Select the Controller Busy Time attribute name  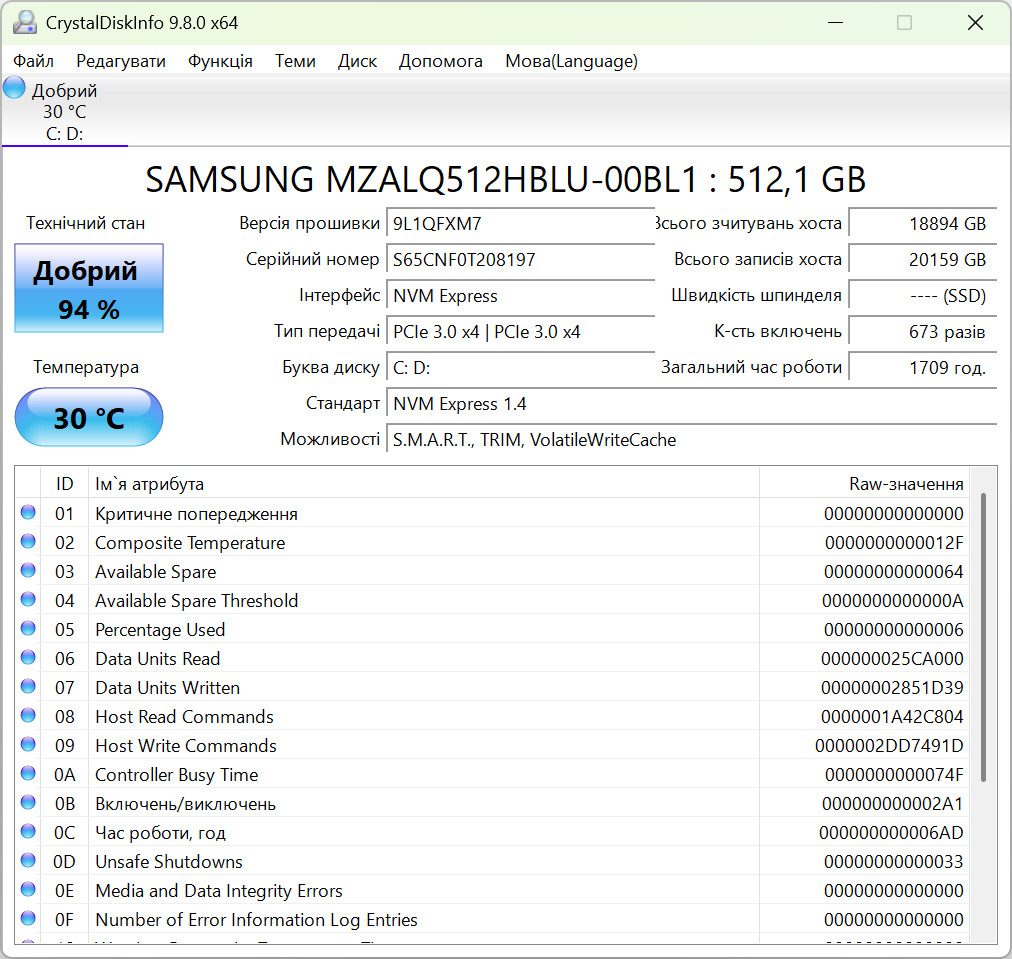pos(176,776)
